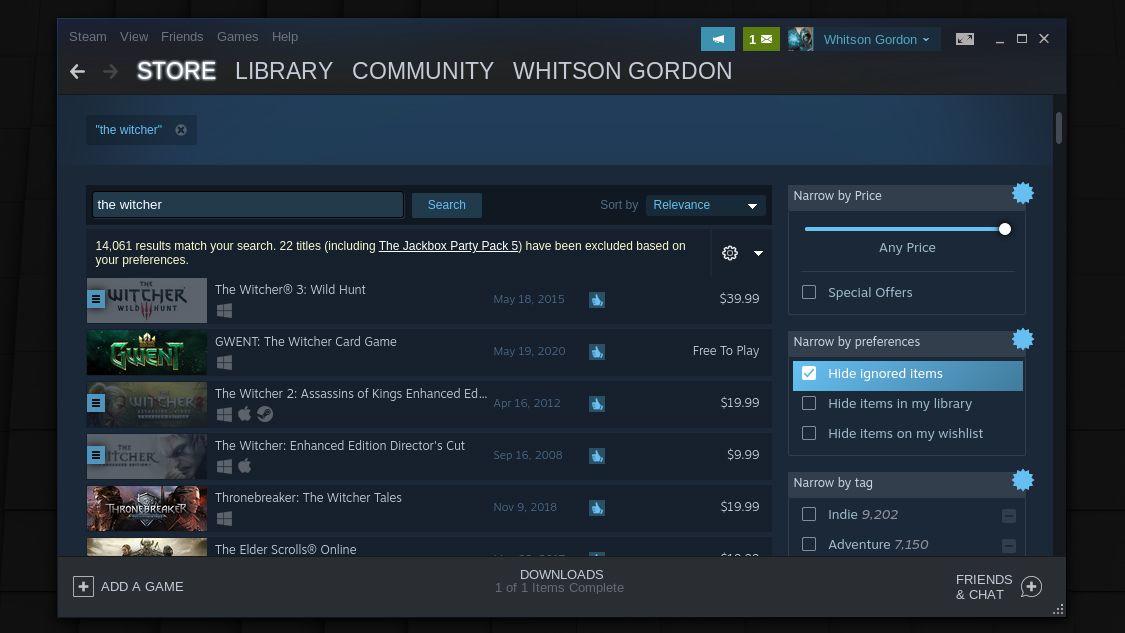Uncheck Hide ignored items

pyautogui.click(x=809, y=373)
